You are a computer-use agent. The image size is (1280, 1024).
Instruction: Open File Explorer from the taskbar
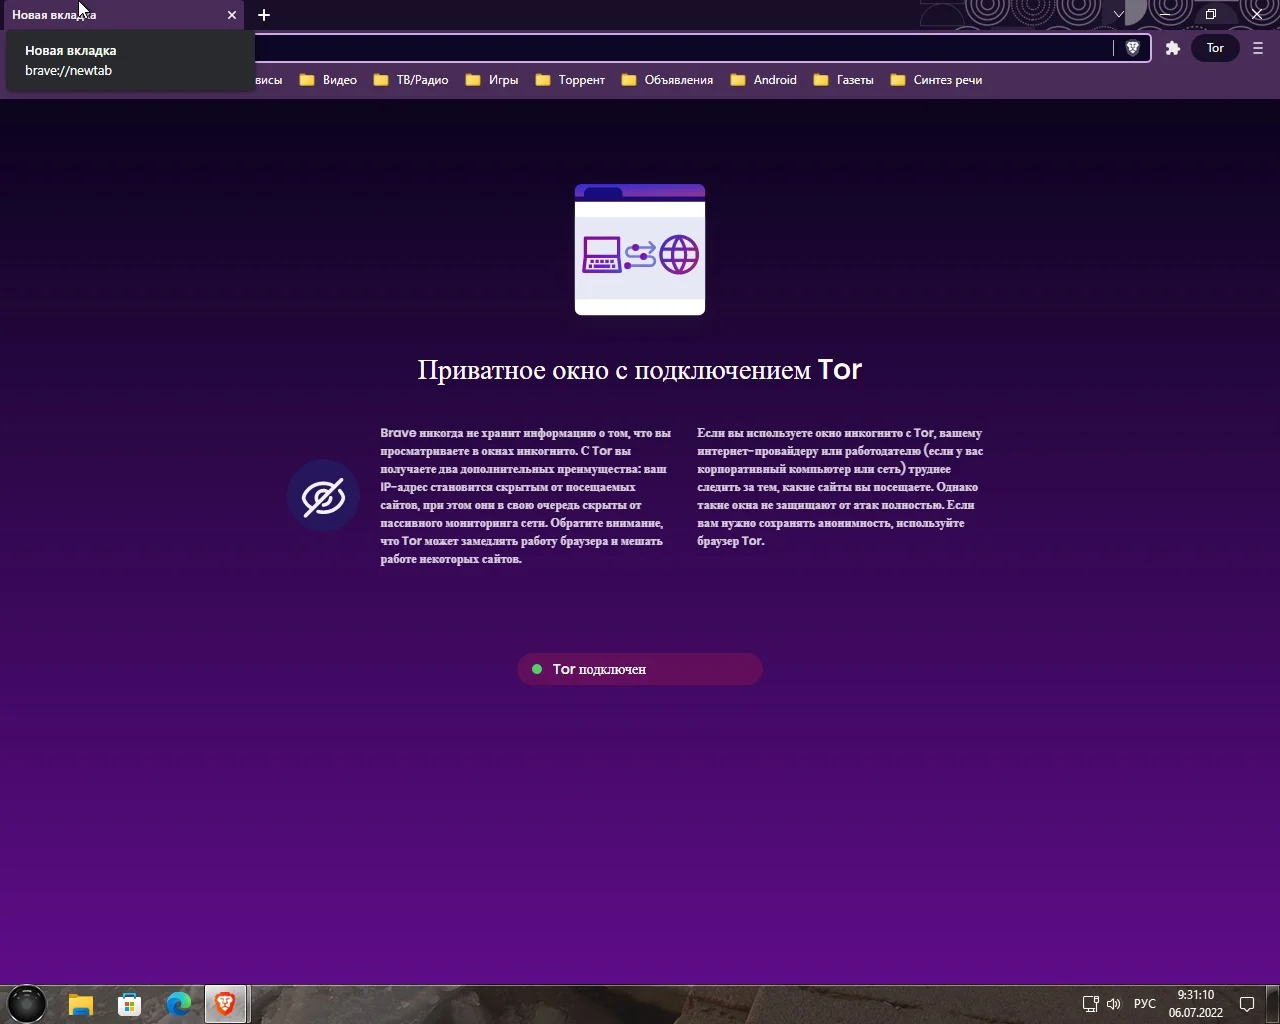81,1004
